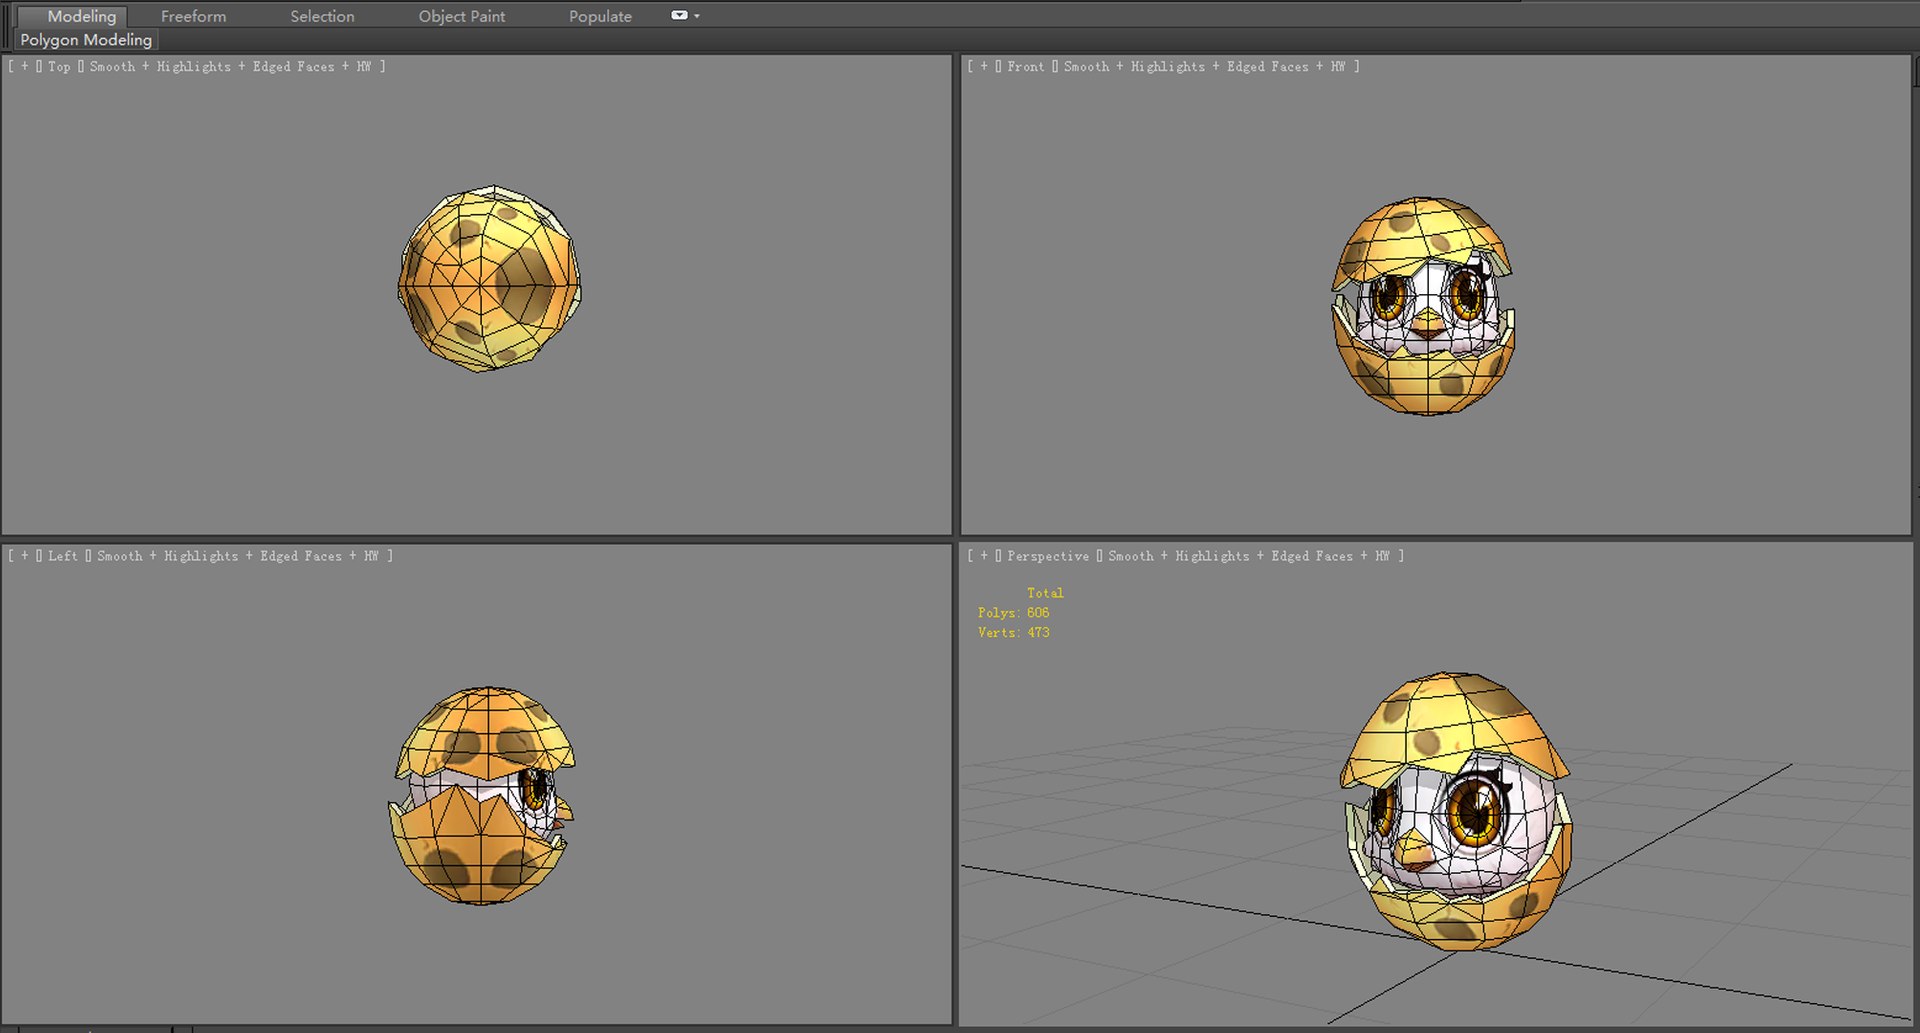Screen dimensions: 1920x1033
Task: Open shading menu in the Perspective viewport
Action: pos(1249,556)
